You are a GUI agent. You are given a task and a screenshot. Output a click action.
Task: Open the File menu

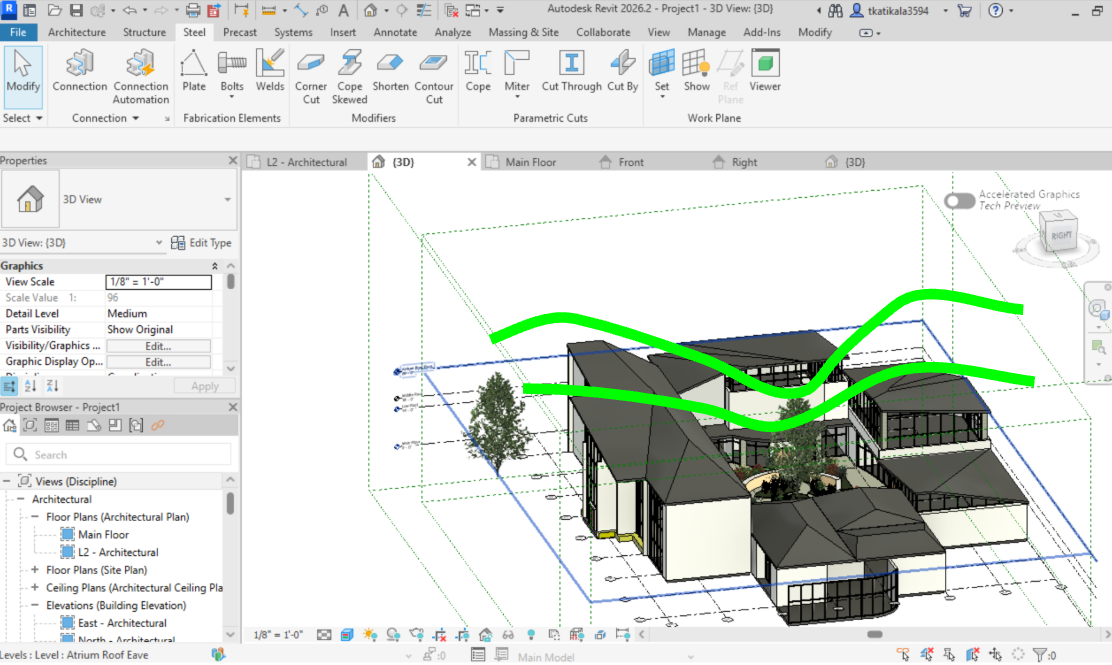[18, 33]
